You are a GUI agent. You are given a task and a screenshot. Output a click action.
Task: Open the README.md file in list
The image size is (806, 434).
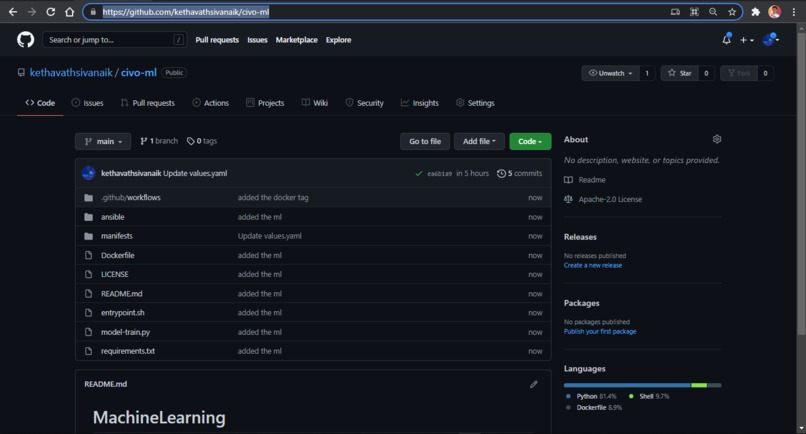(121, 294)
